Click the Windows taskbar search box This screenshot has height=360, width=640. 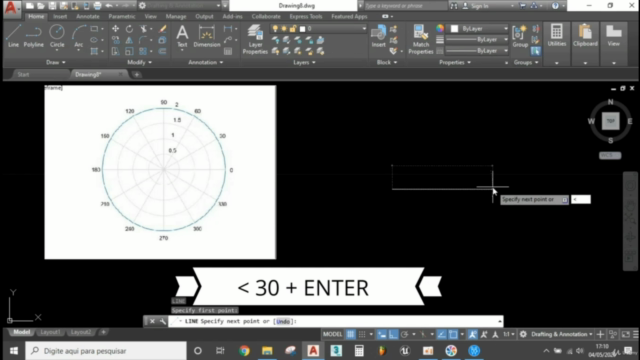[x=106, y=351]
